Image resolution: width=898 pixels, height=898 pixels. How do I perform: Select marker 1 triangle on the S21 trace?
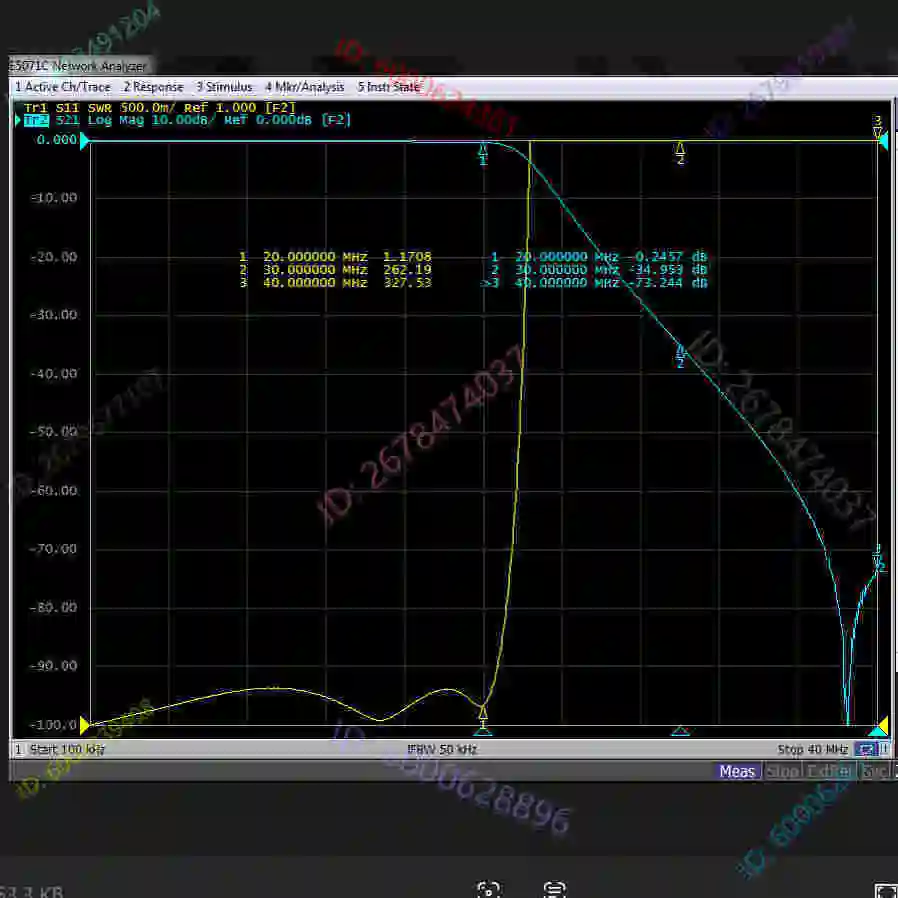click(483, 152)
